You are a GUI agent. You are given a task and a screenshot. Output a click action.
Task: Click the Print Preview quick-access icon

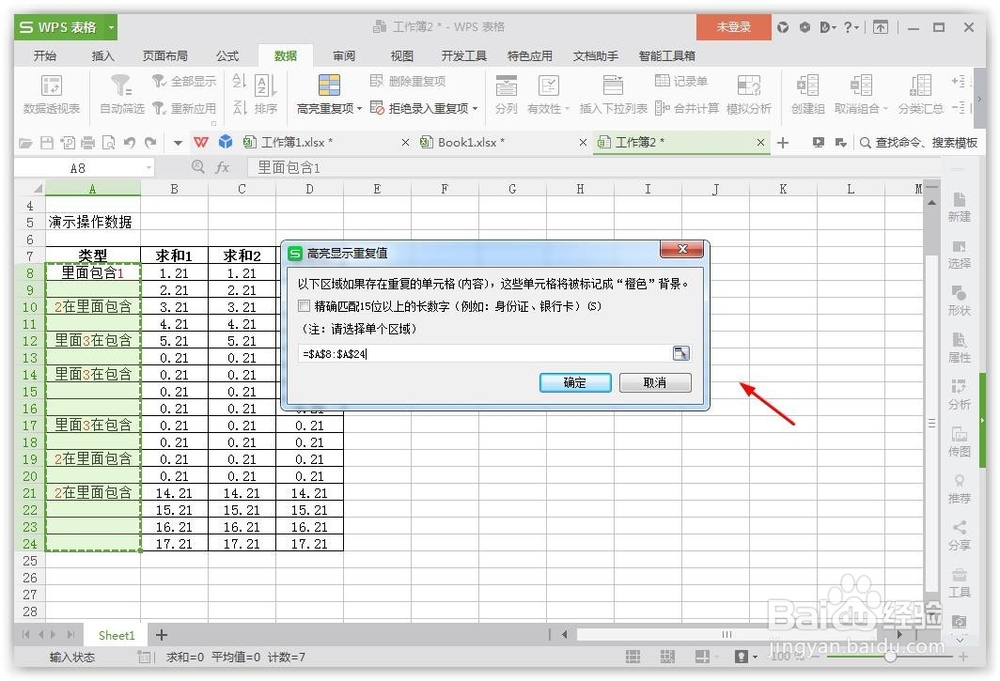pyautogui.click(x=109, y=143)
